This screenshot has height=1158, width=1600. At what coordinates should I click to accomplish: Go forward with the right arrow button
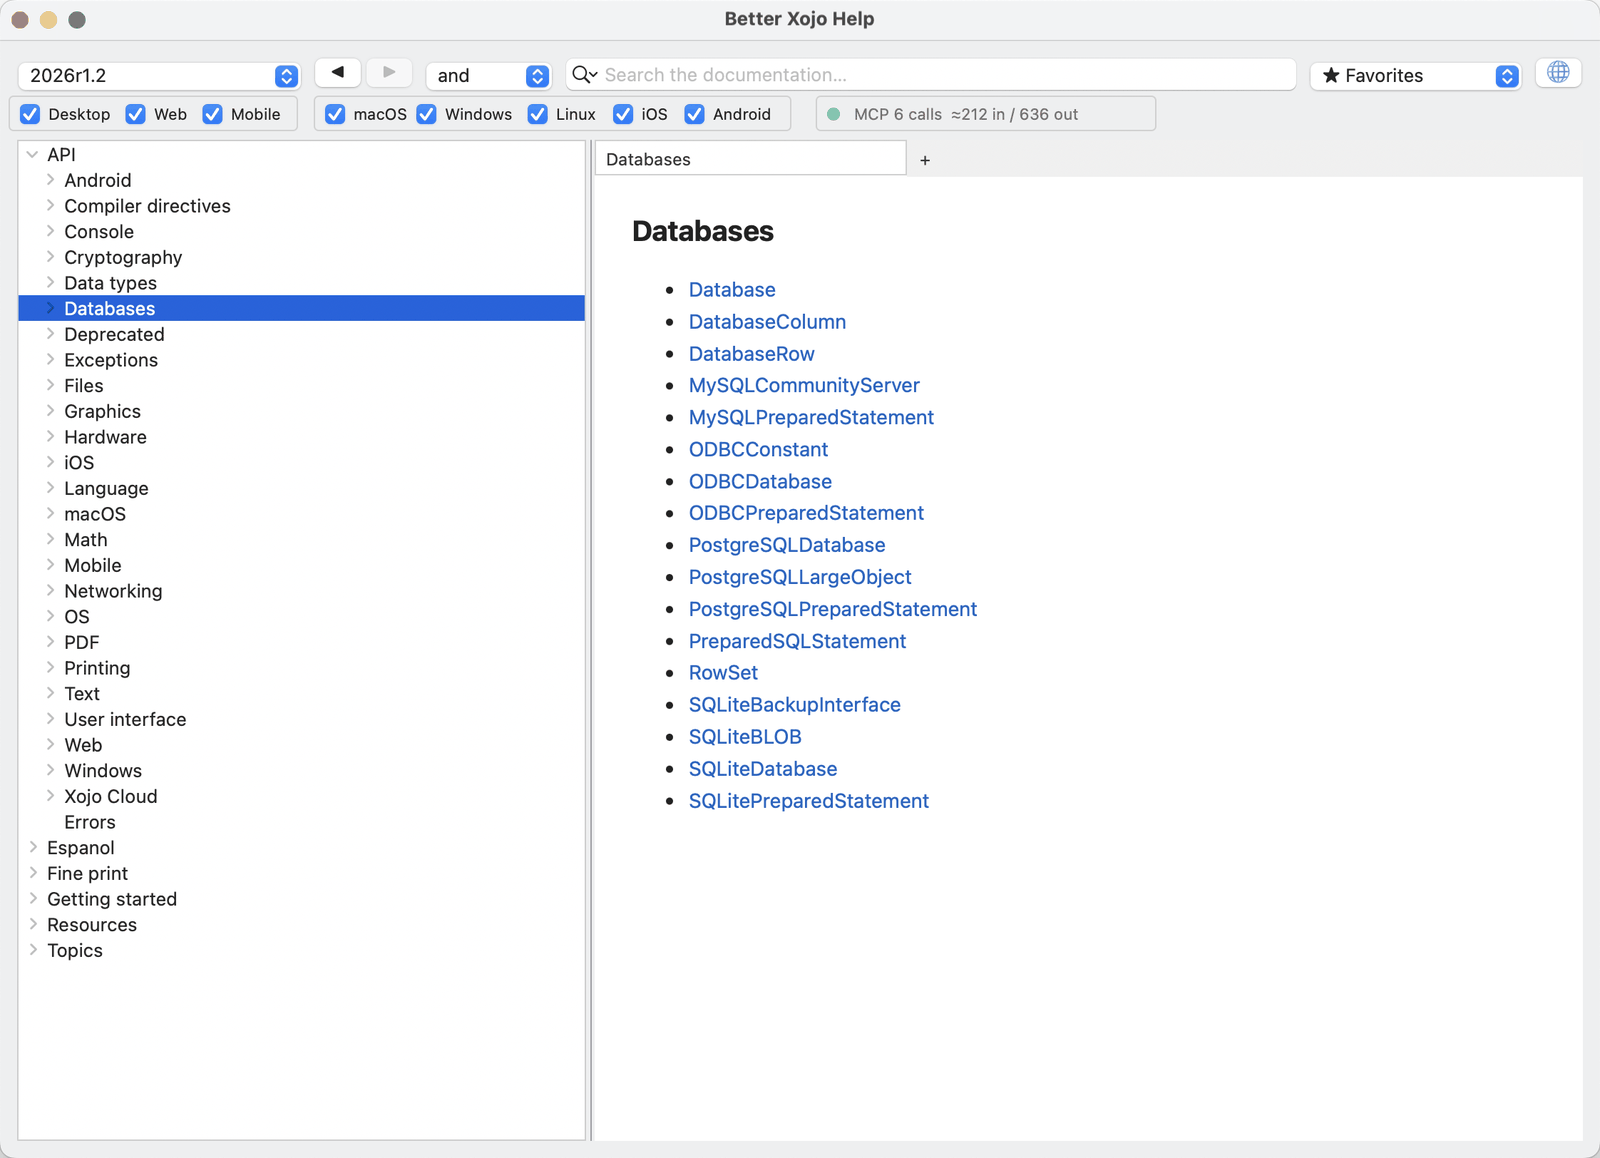[x=389, y=73]
